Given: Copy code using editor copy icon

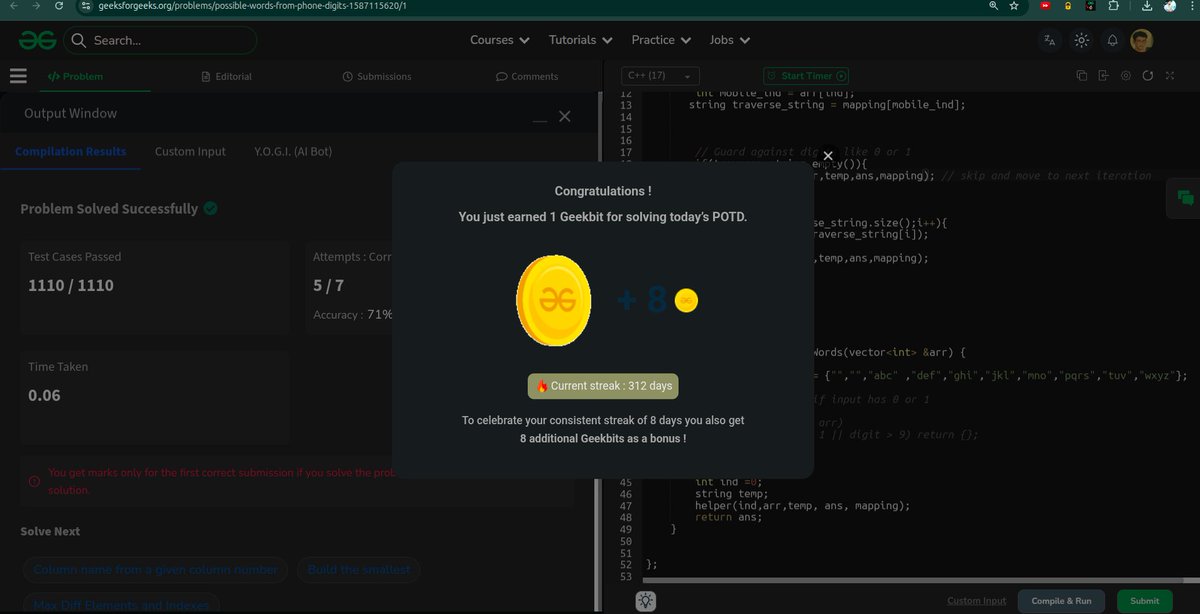Looking at the screenshot, I should [x=1081, y=76].
